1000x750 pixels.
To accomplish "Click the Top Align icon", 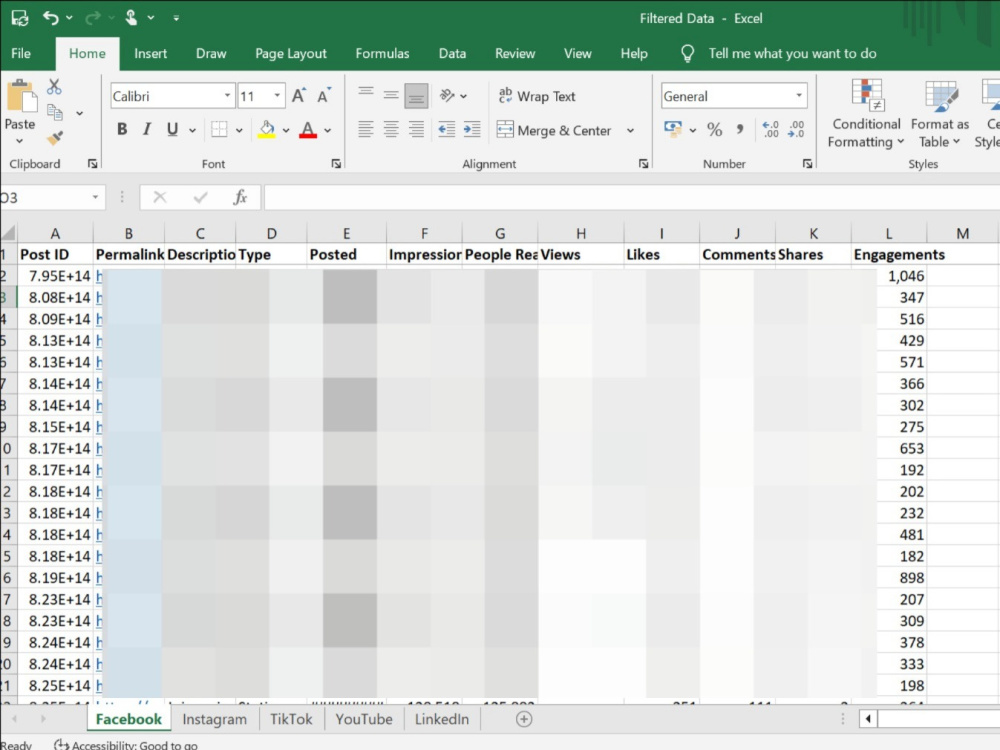I will click(x=365, y=93).
